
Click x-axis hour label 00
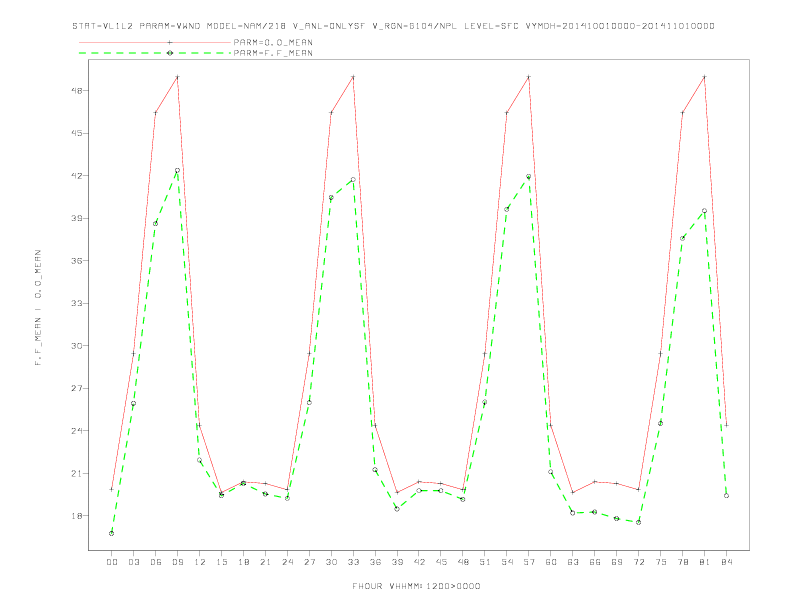(x=112, y=562)
